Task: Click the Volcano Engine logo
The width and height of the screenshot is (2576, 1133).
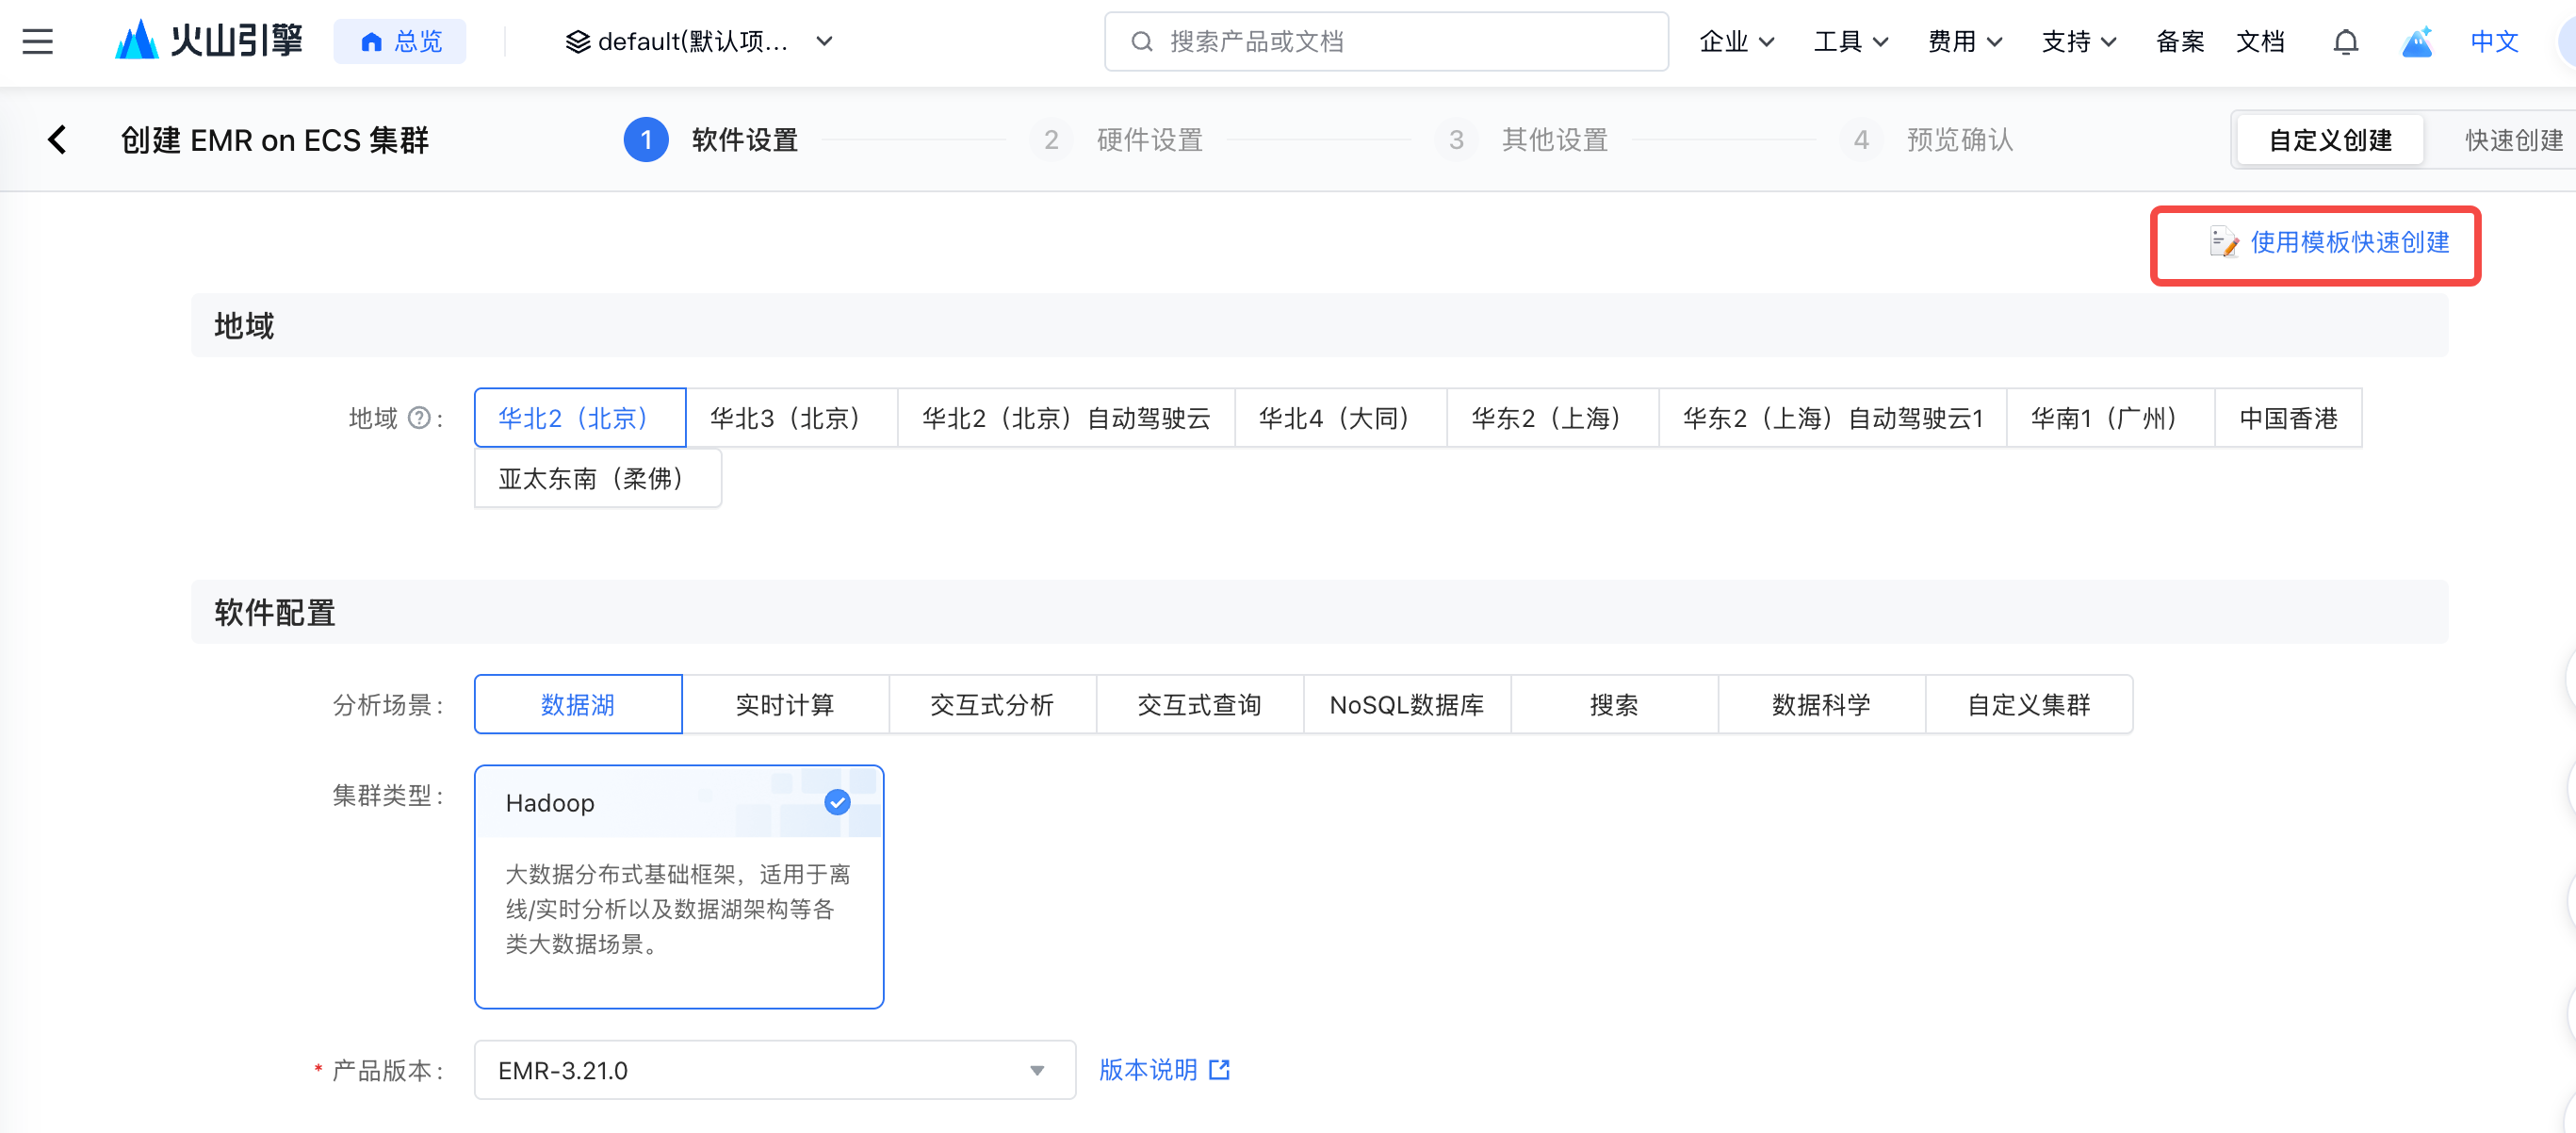Action: (209, 41)
